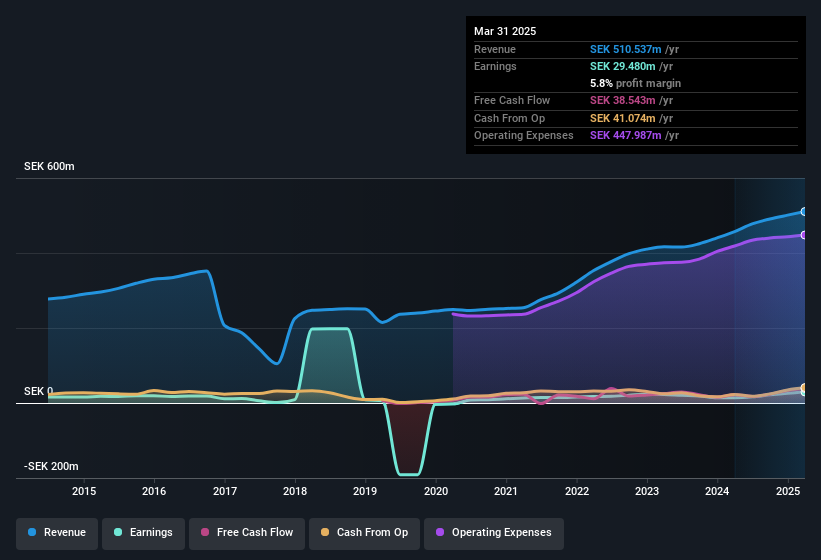Click the 2022 x-axis label
821x560 pixels.
point(576,491)
